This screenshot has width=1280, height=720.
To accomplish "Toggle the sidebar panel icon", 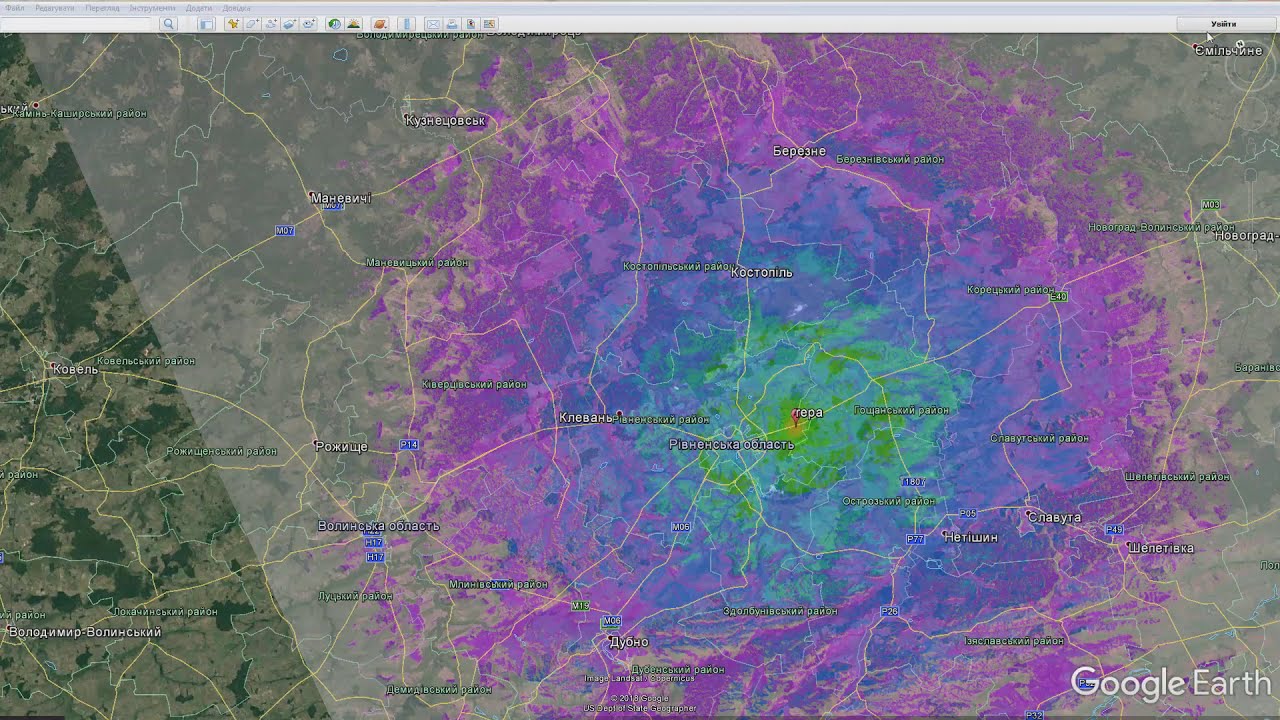I will tap(206, 24).
